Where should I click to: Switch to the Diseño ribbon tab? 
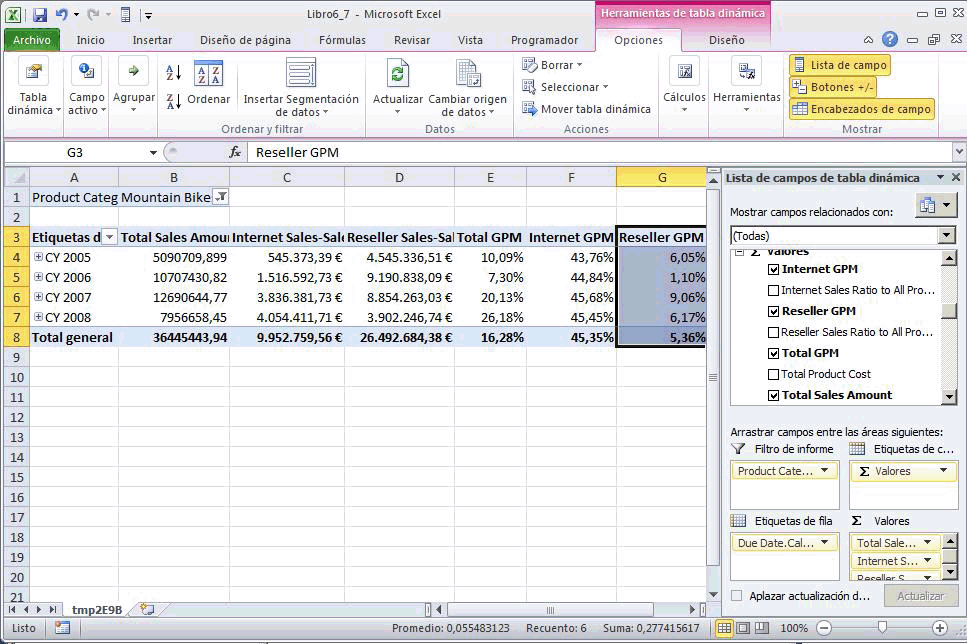pos(727,40)
